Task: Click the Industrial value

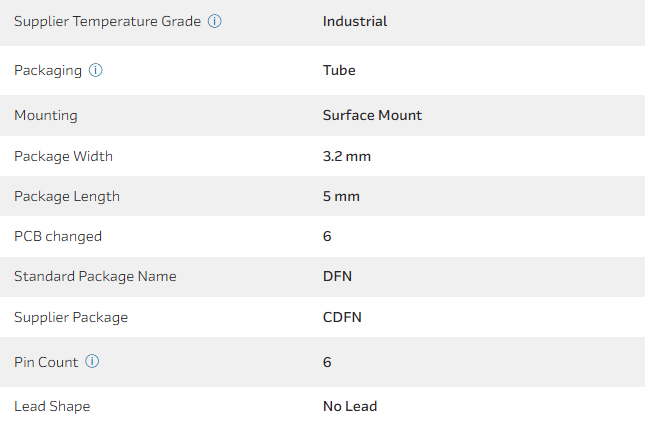Action: click(x=355, y=21)
